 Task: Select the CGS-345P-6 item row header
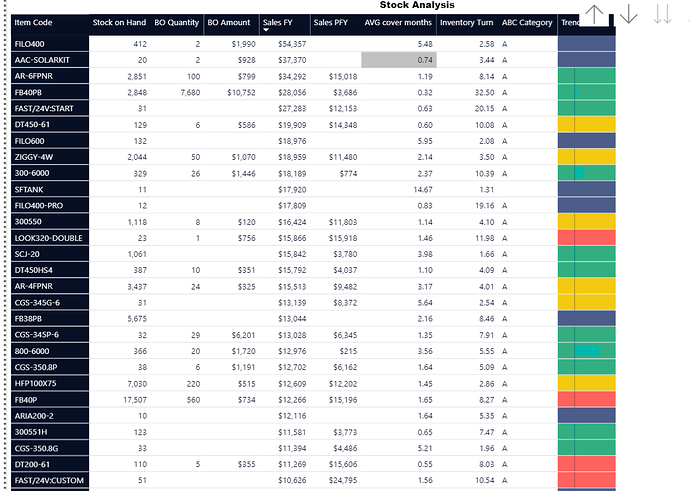(x=50, y=335)
